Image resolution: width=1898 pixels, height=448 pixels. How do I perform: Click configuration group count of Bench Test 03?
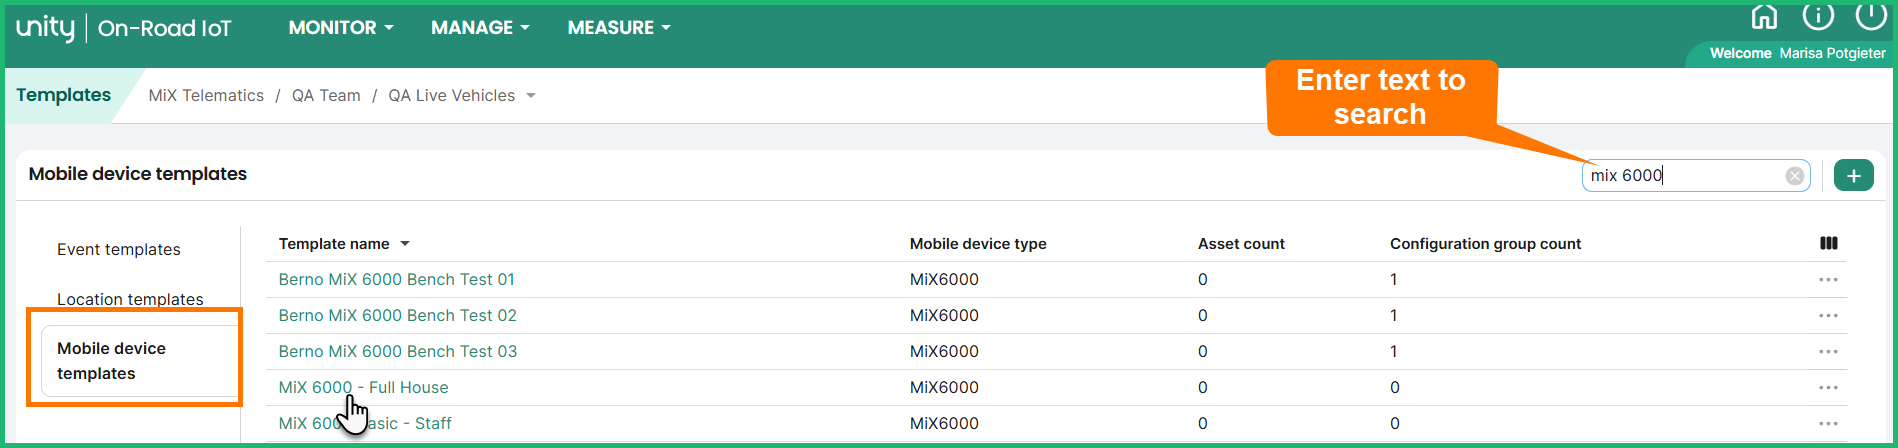1394,351
